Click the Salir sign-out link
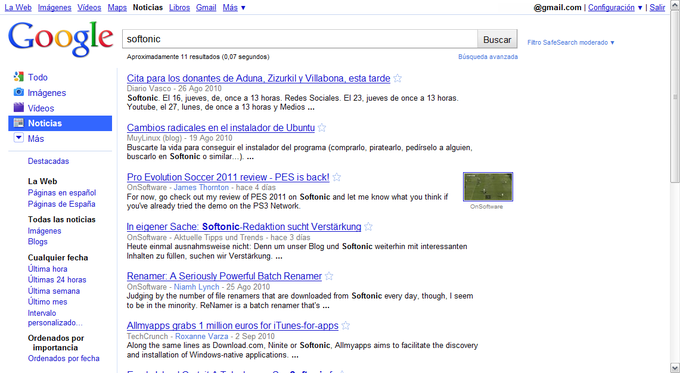Screen dimensions: 680x373 click(x=657, y=7)
